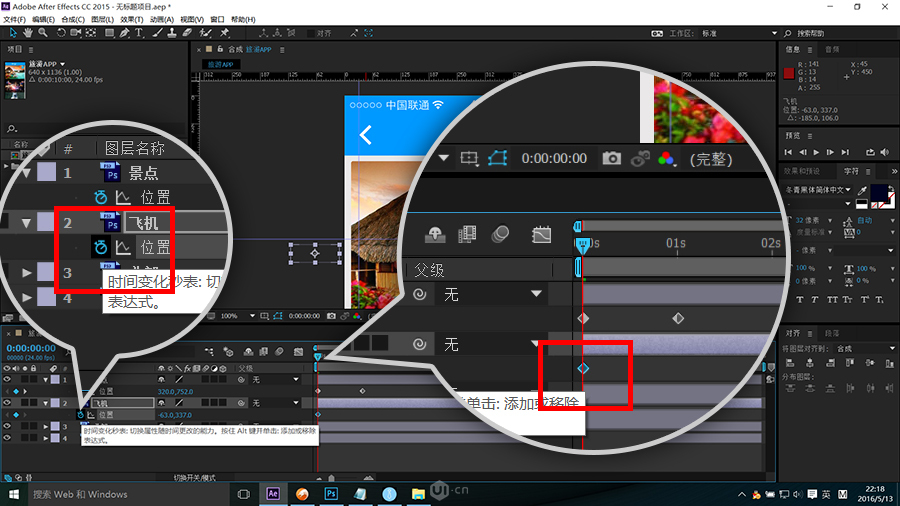This screenshot has height=506, width=900.
Task: Open the 动画(A) menu
Action: tap(161, 19)
